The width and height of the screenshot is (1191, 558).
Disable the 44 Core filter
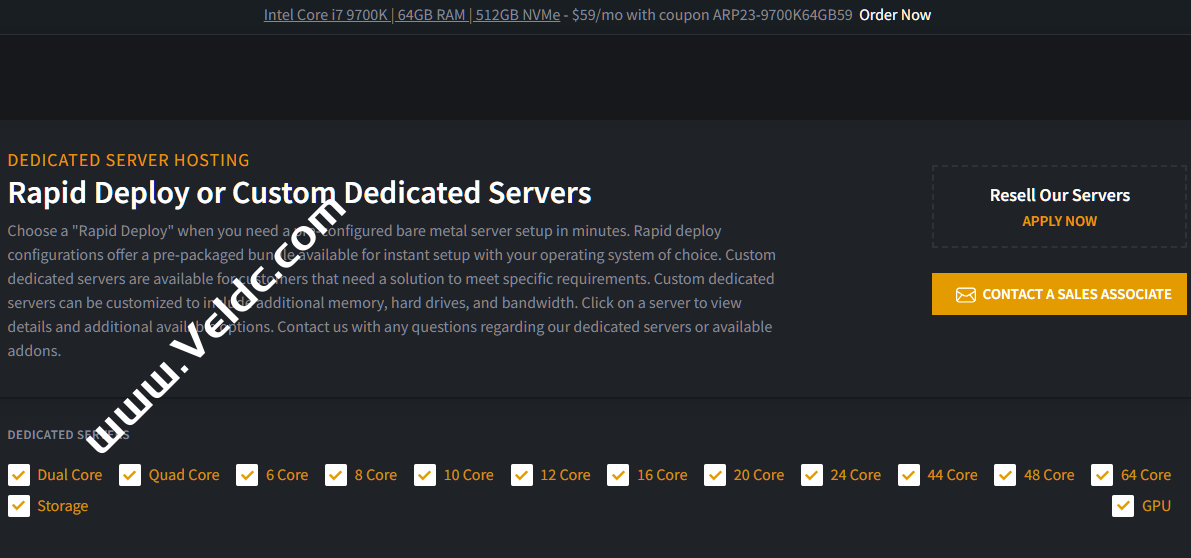908,475
